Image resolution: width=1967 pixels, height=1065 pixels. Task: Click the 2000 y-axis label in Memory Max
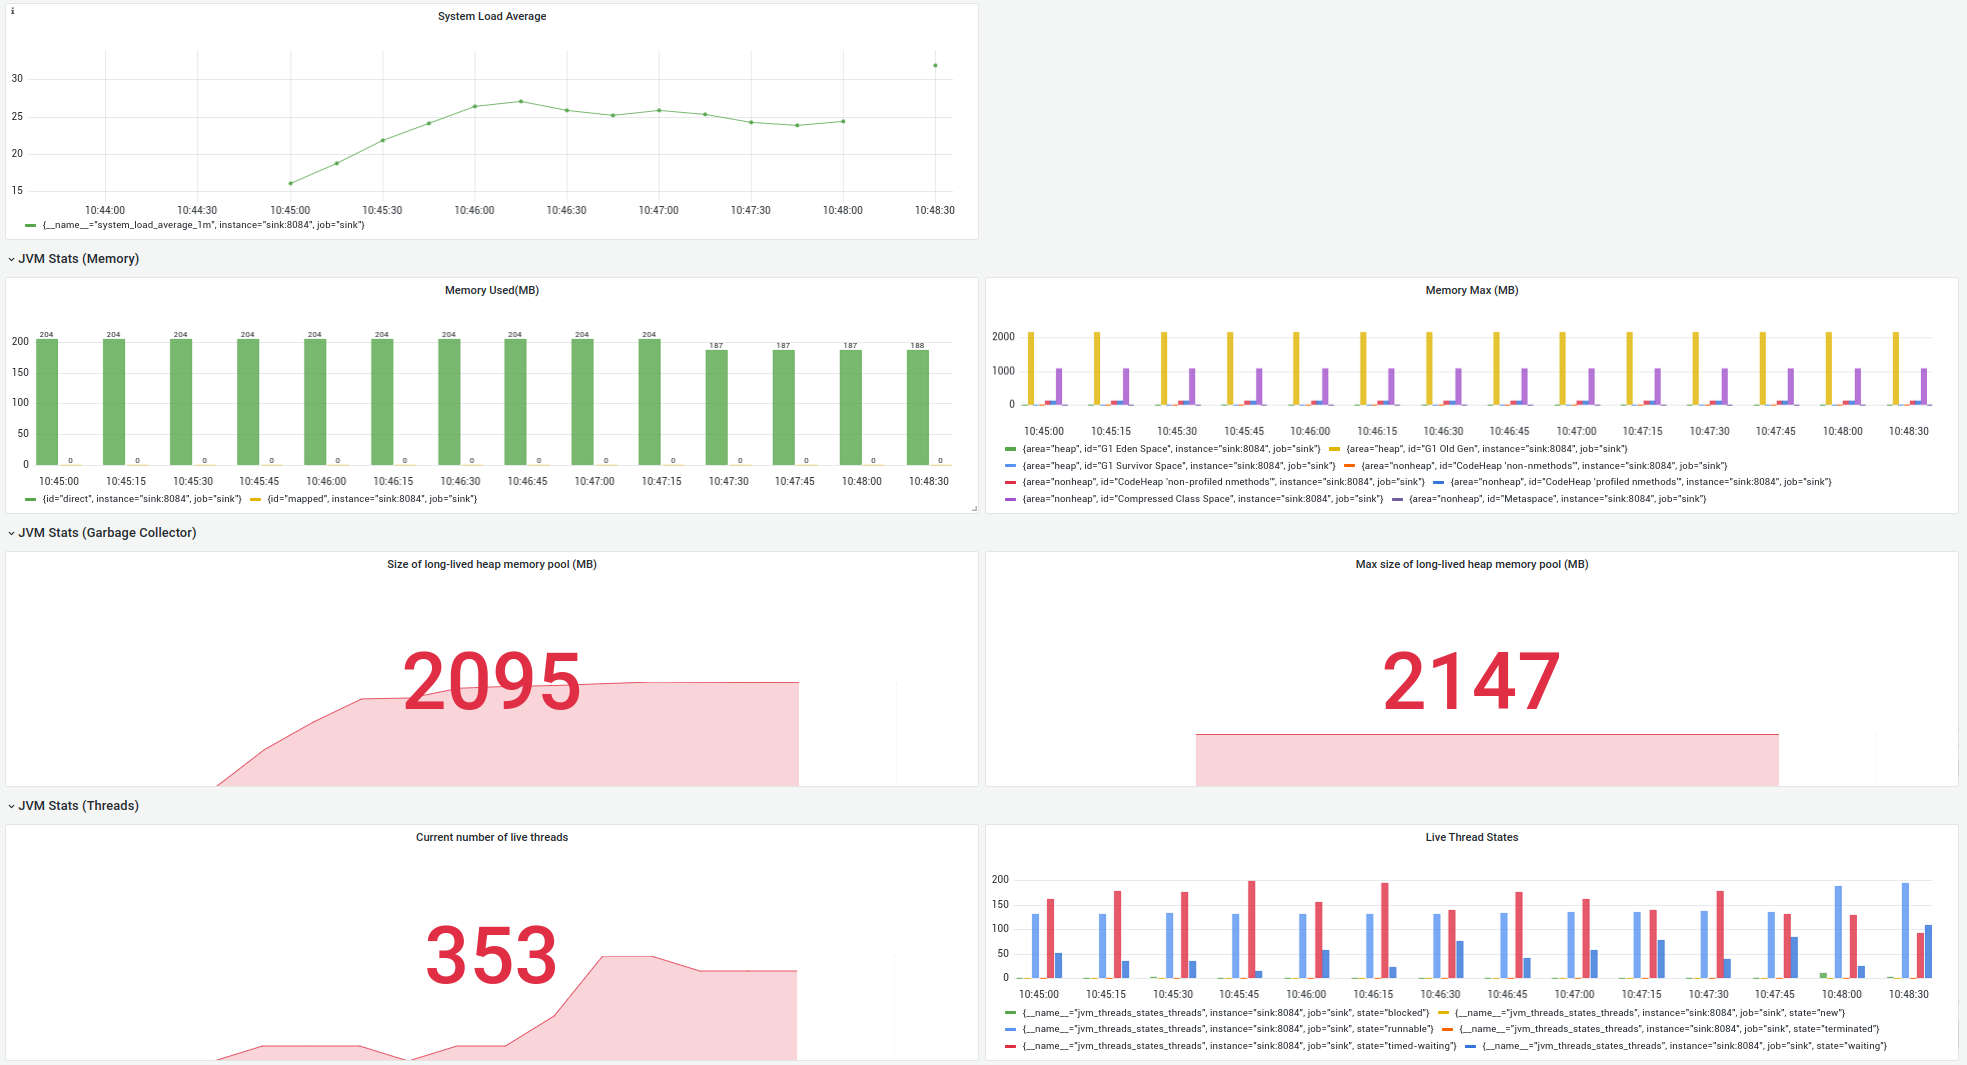pos(1003,337)
